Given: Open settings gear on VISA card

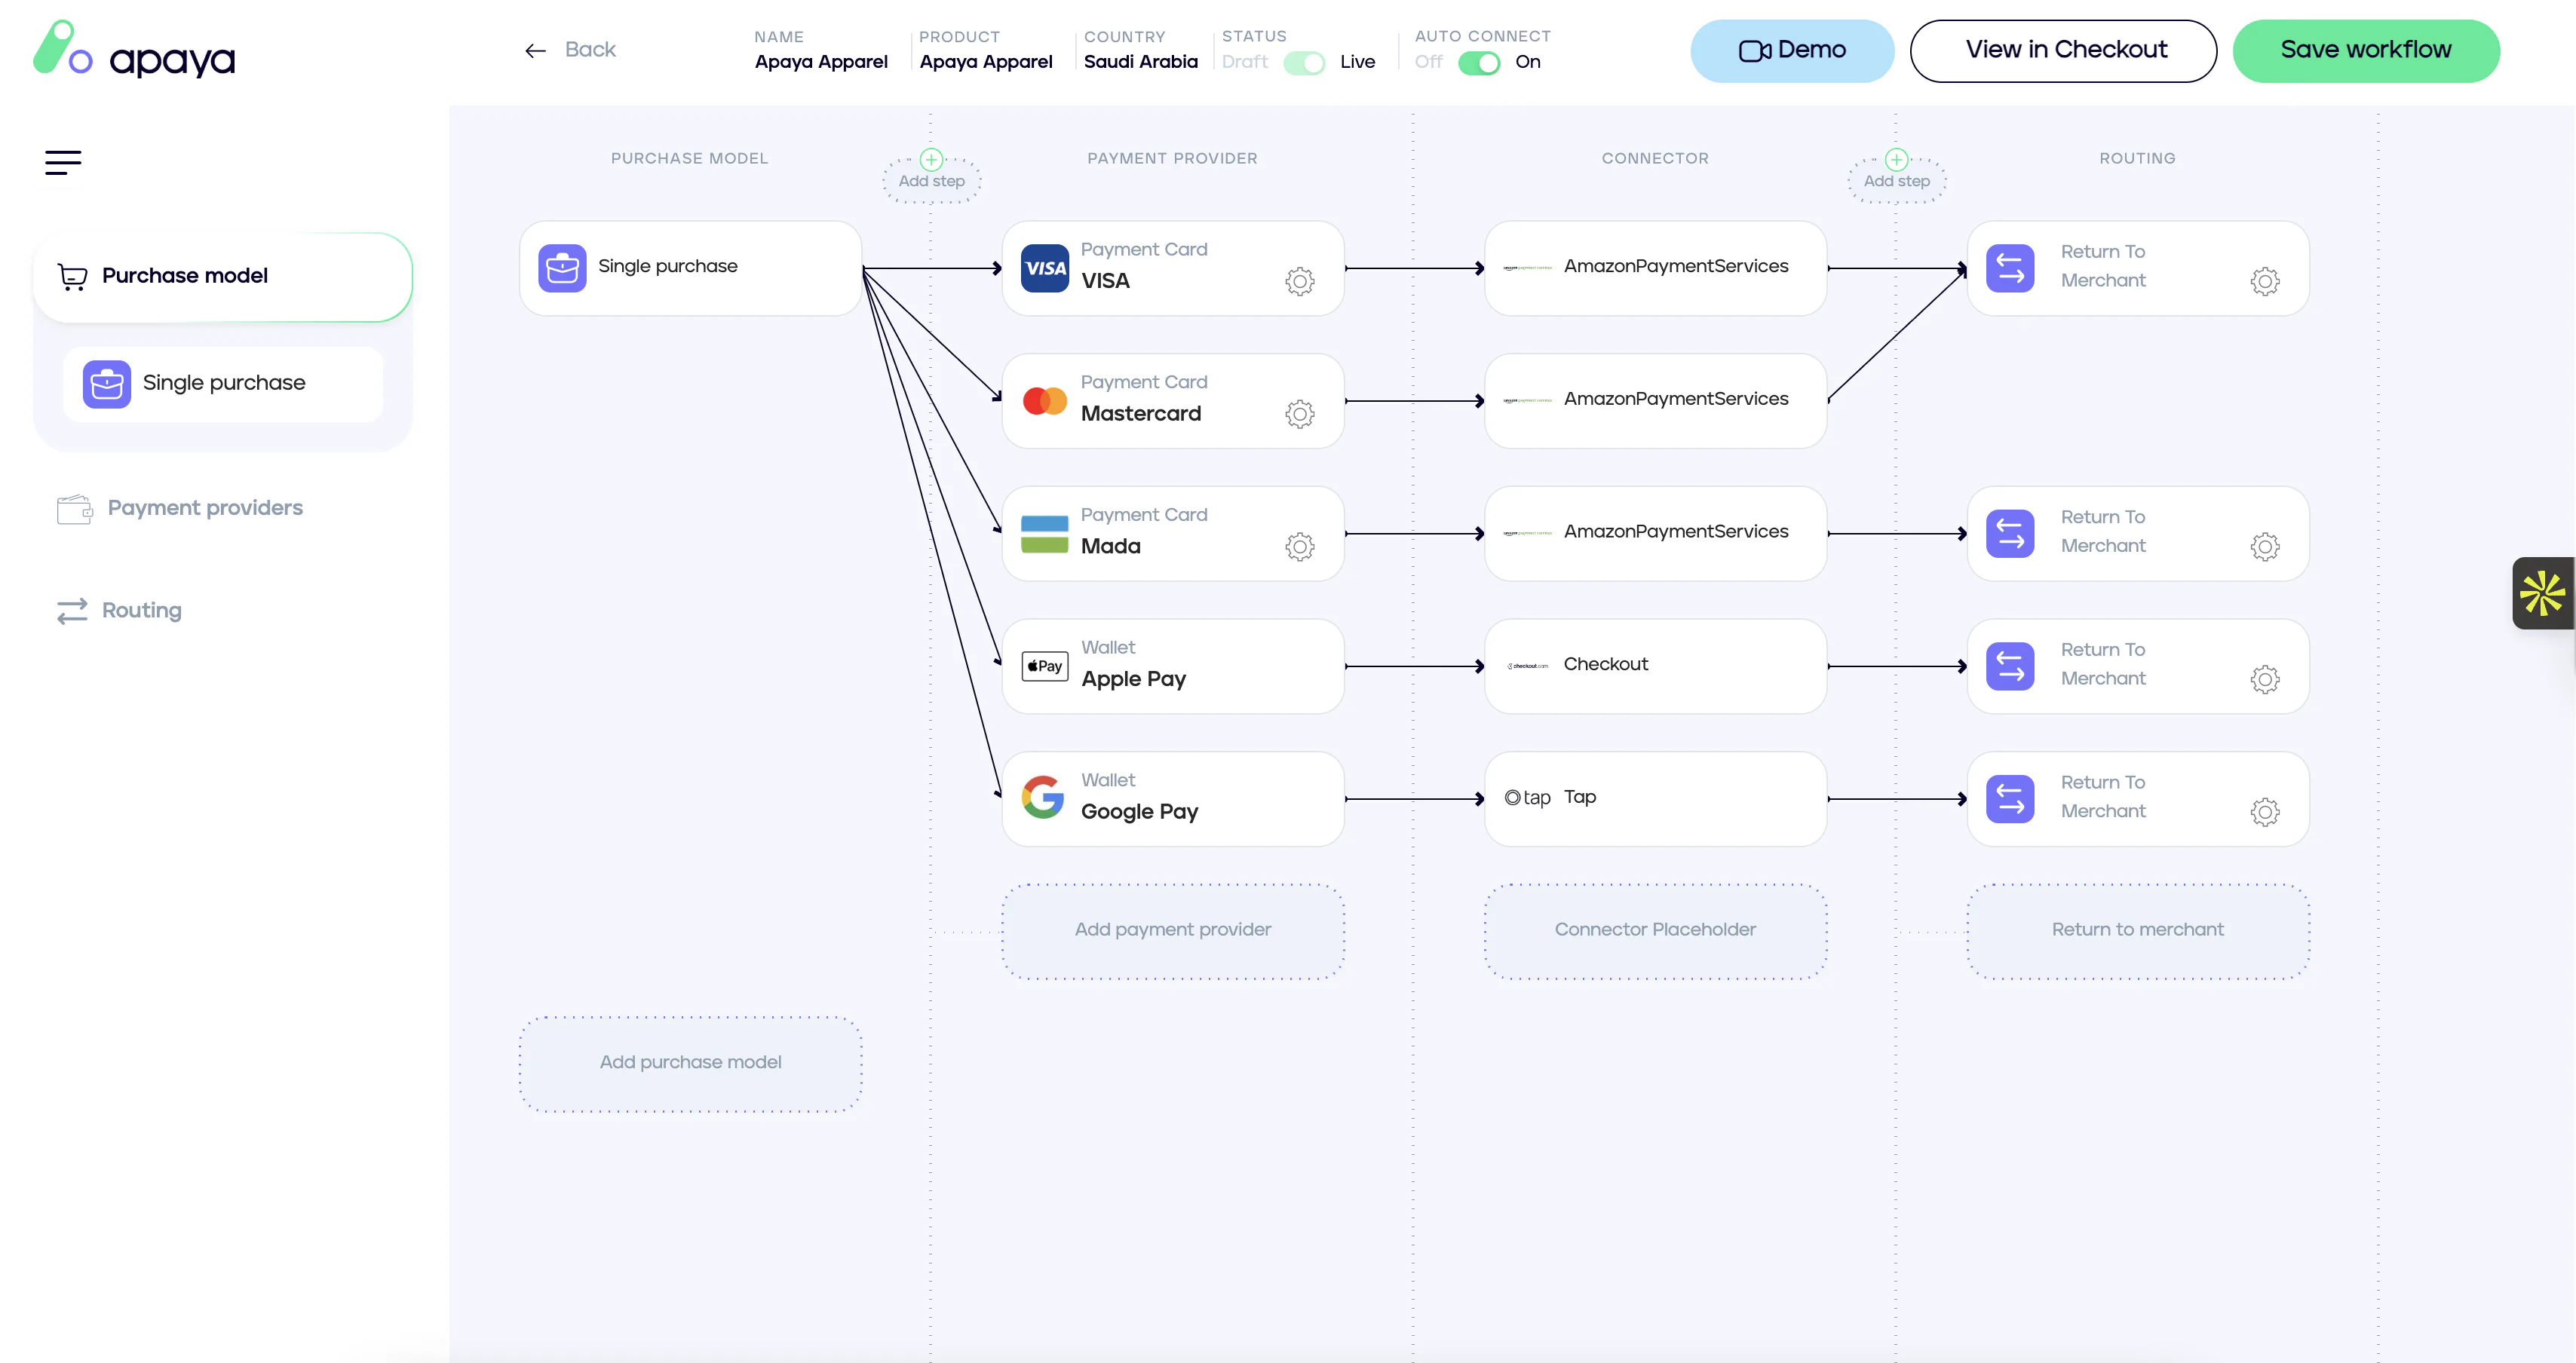Looking at the screenshot, I should (1299, 281).
